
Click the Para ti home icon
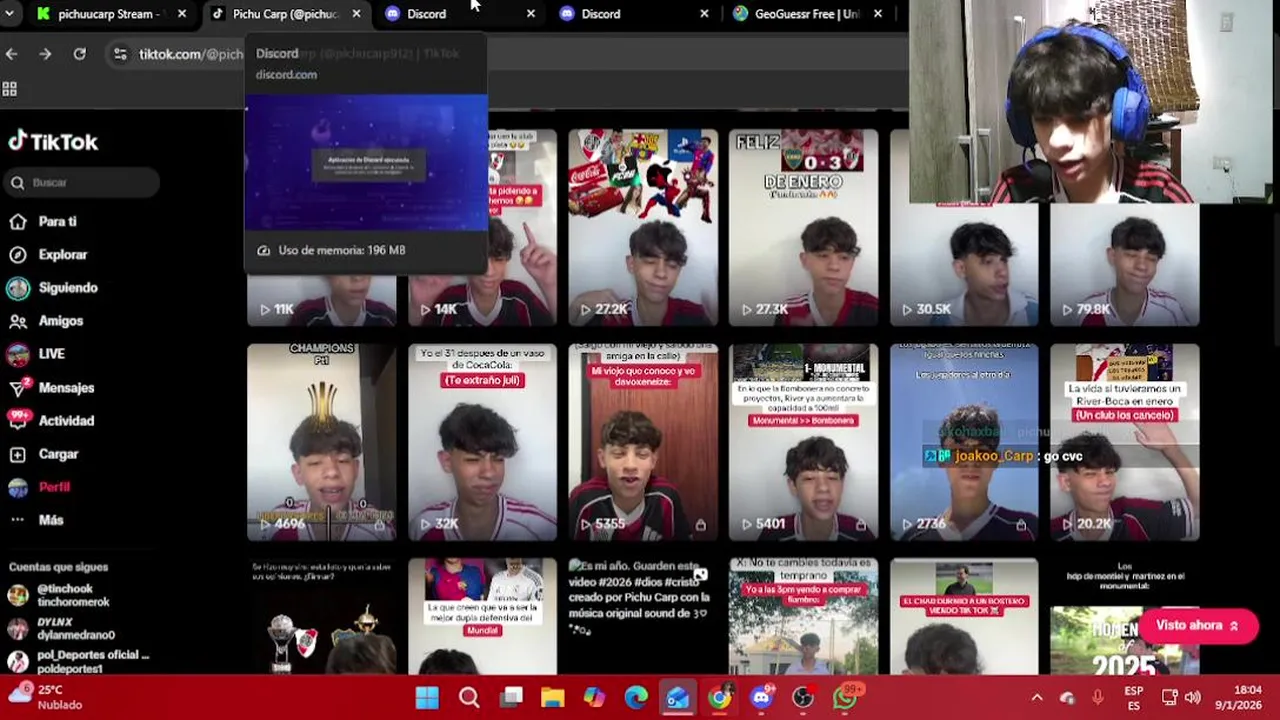(x=17, y=222)
